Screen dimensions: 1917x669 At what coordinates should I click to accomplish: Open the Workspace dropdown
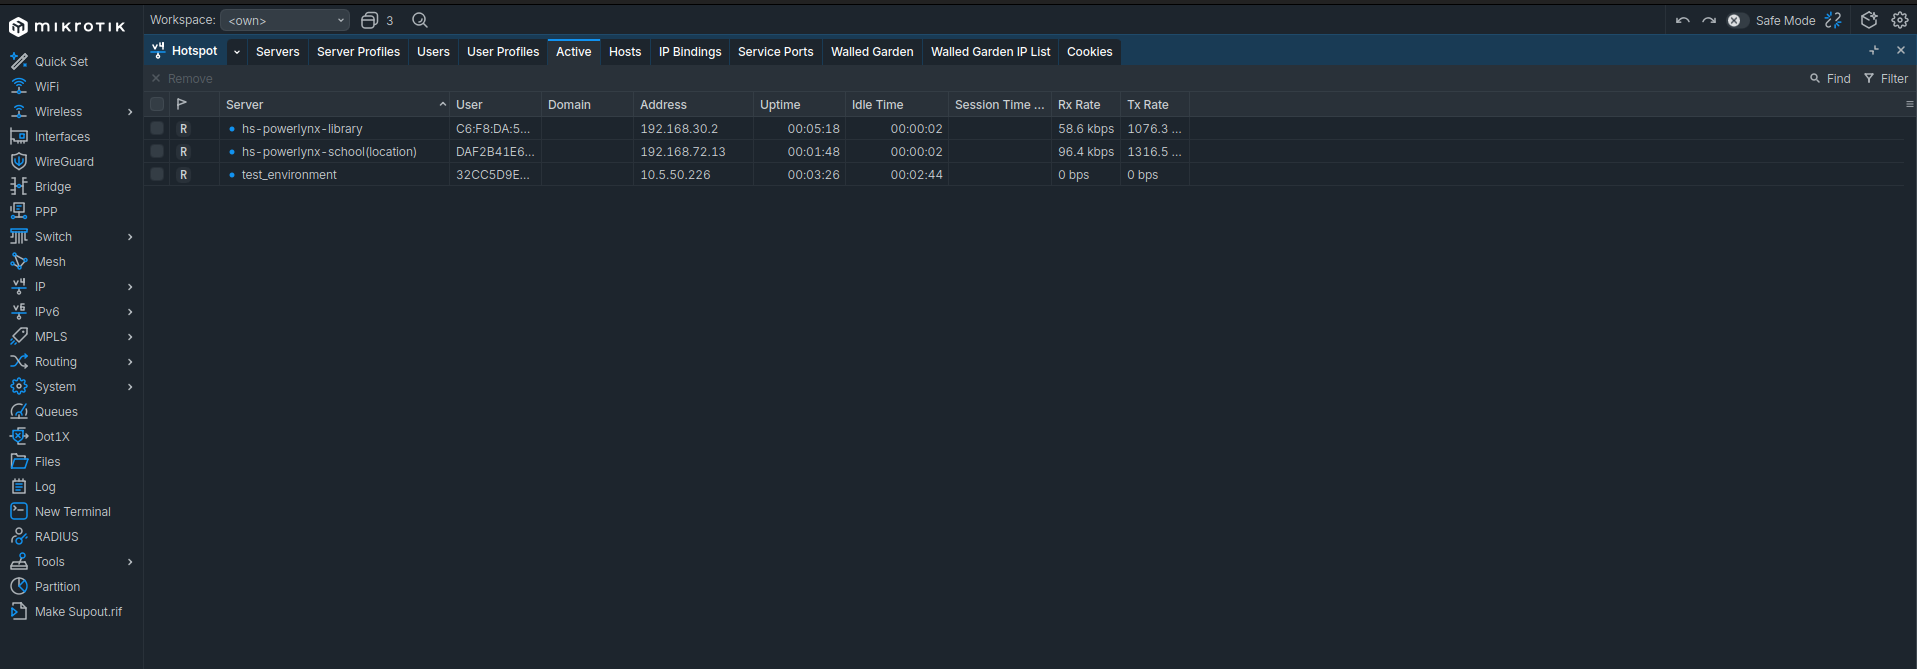285,20
